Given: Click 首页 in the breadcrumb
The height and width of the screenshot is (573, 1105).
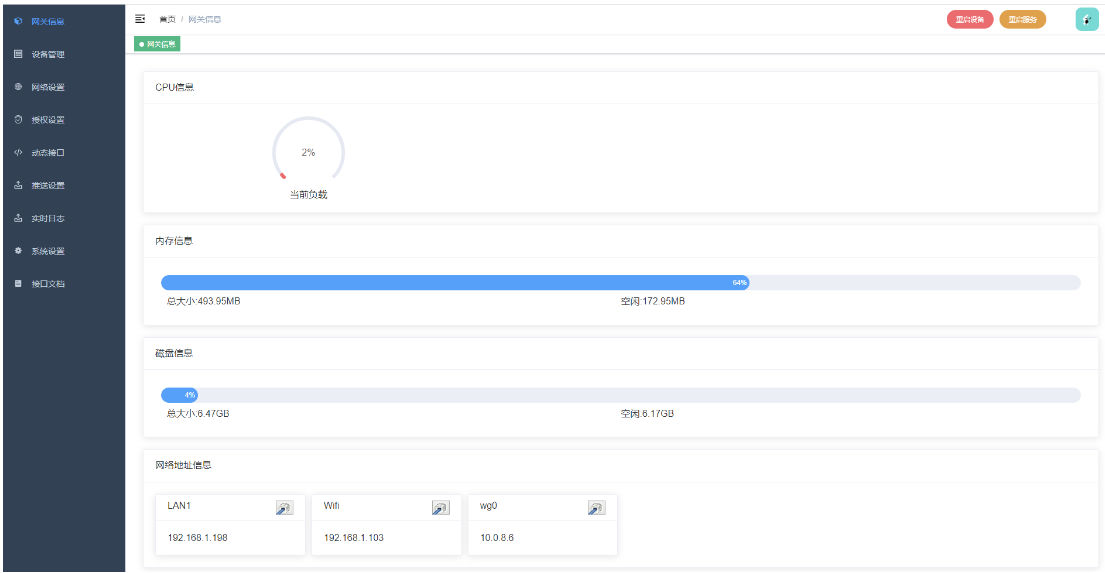Looking at the screenshot, I should click(166, 19).
